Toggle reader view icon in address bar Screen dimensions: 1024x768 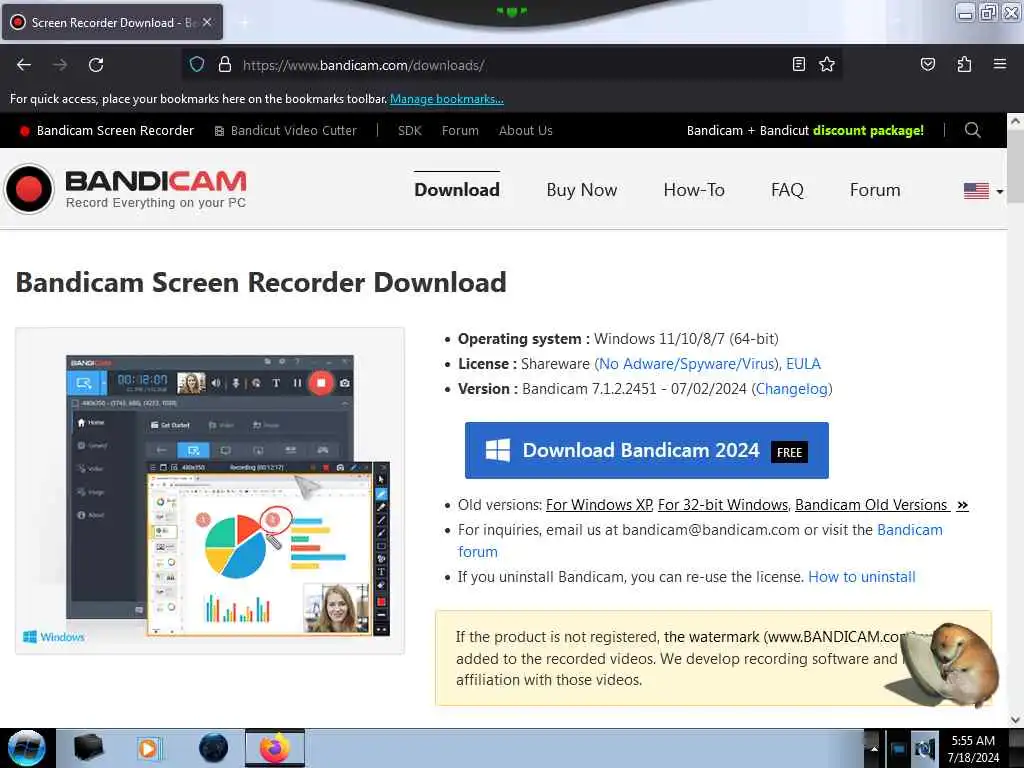tap(798, 64)
